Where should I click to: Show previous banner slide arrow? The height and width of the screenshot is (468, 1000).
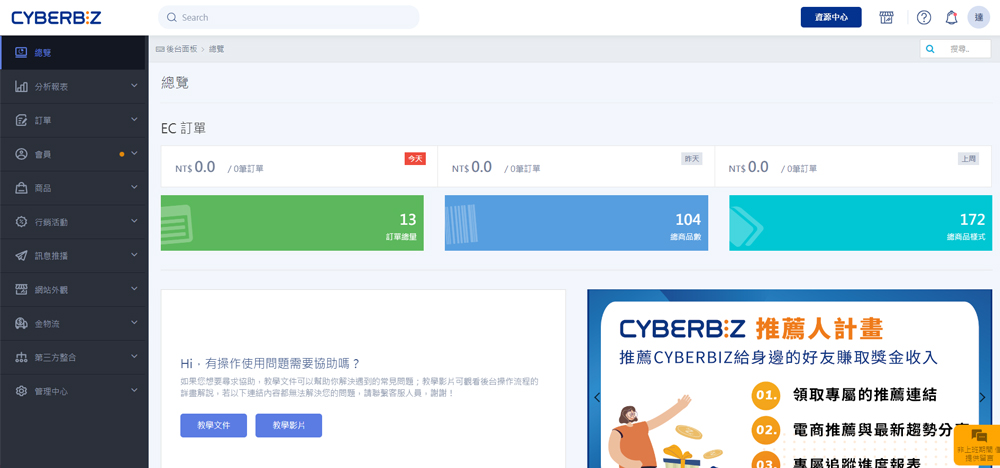coord(597,397)
